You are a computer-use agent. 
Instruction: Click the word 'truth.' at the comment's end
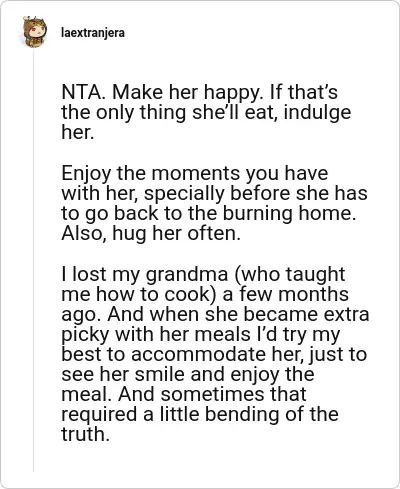(85, 434)
